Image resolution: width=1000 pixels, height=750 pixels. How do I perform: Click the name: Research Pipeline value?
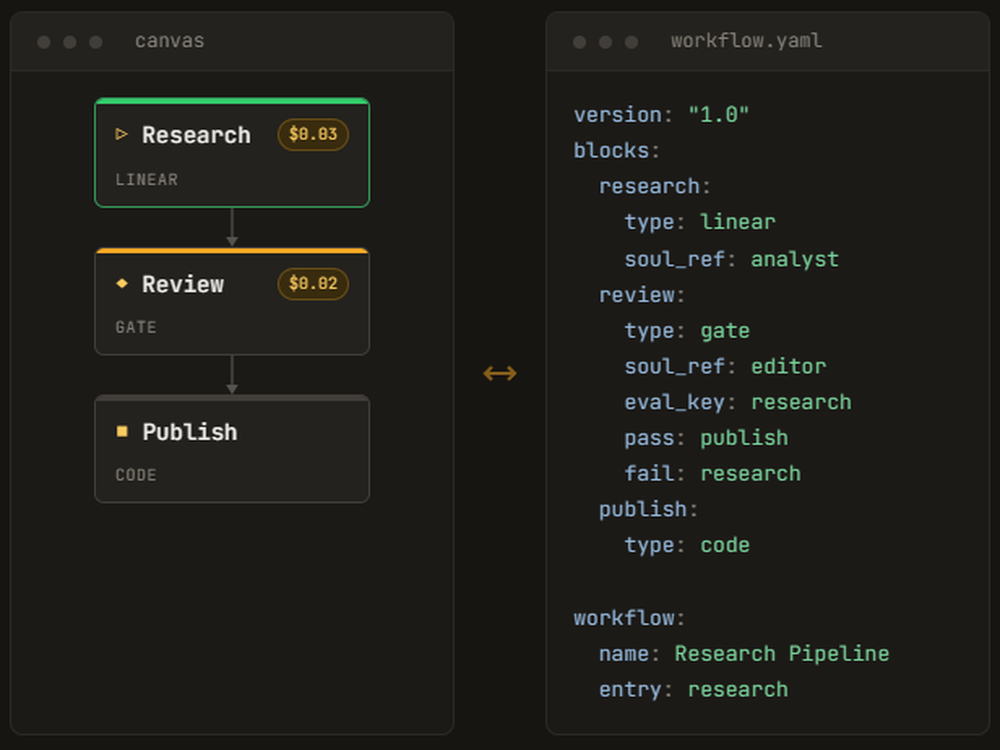(782, 653)
